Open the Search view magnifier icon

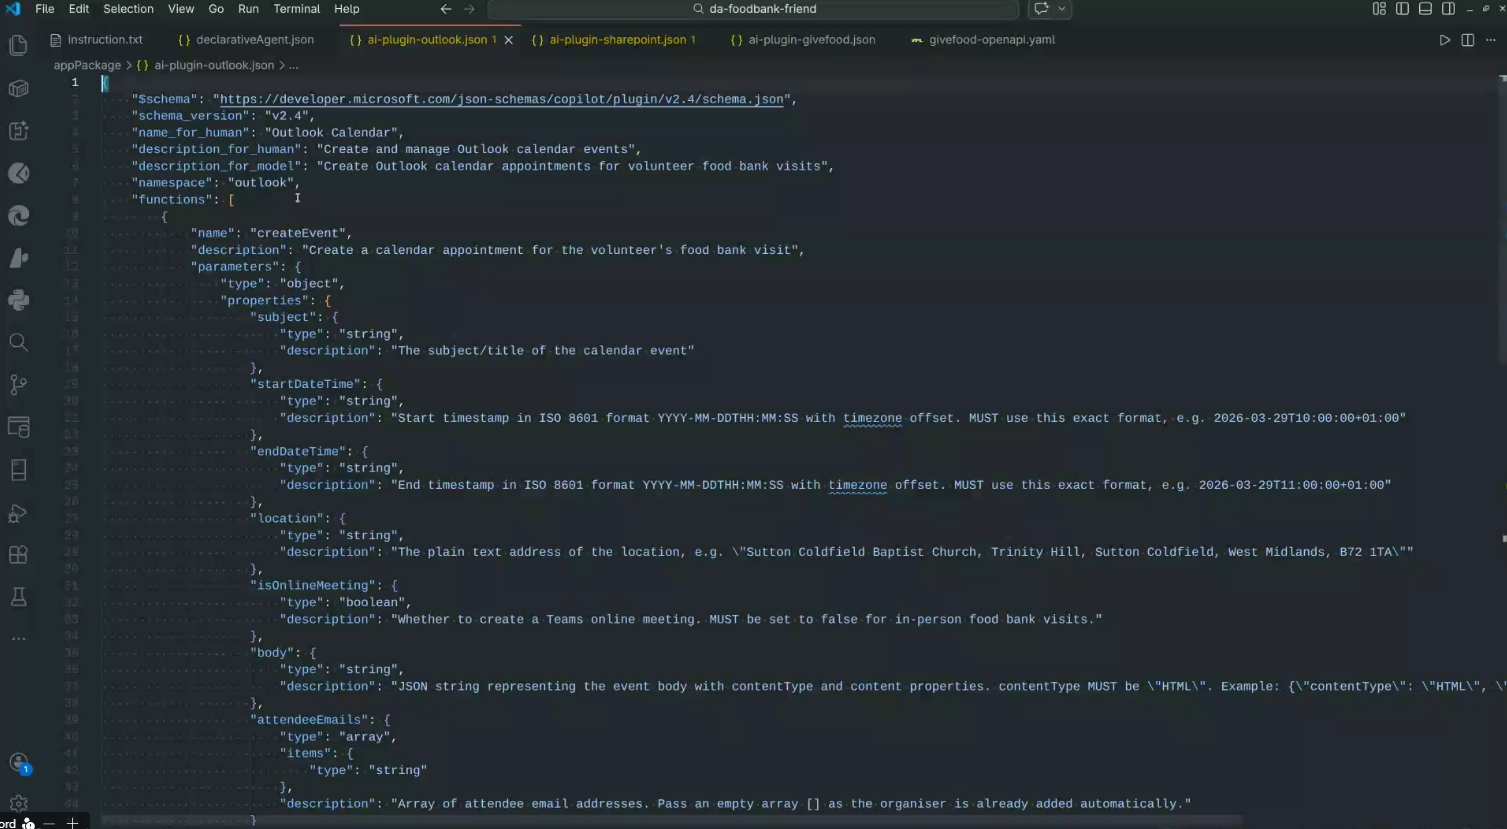pos(18,343)
